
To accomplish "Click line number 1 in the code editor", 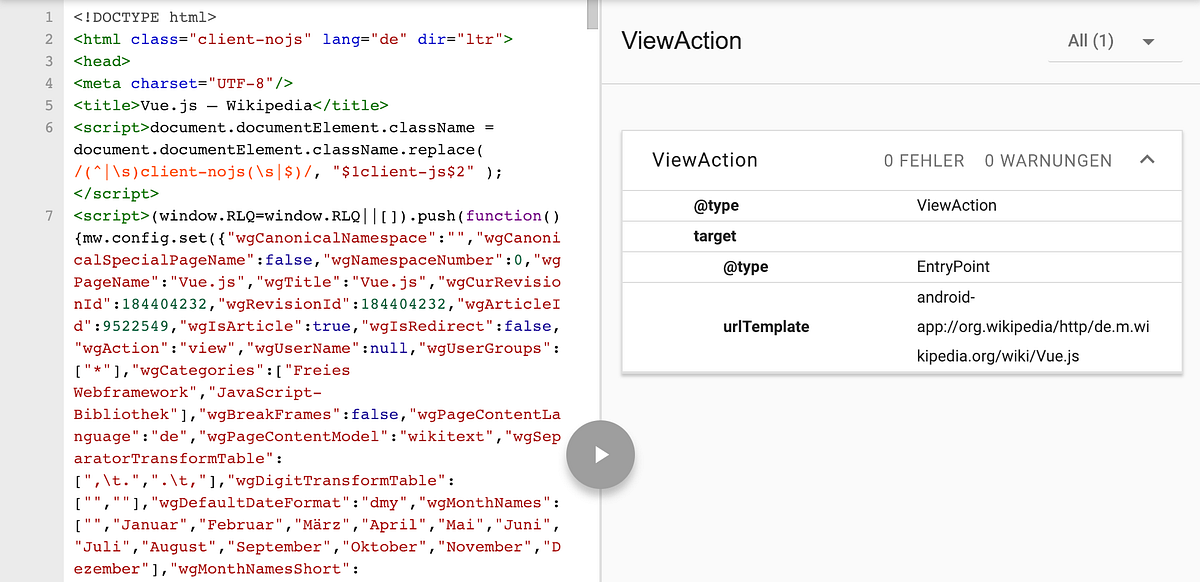I will point(47,16).
